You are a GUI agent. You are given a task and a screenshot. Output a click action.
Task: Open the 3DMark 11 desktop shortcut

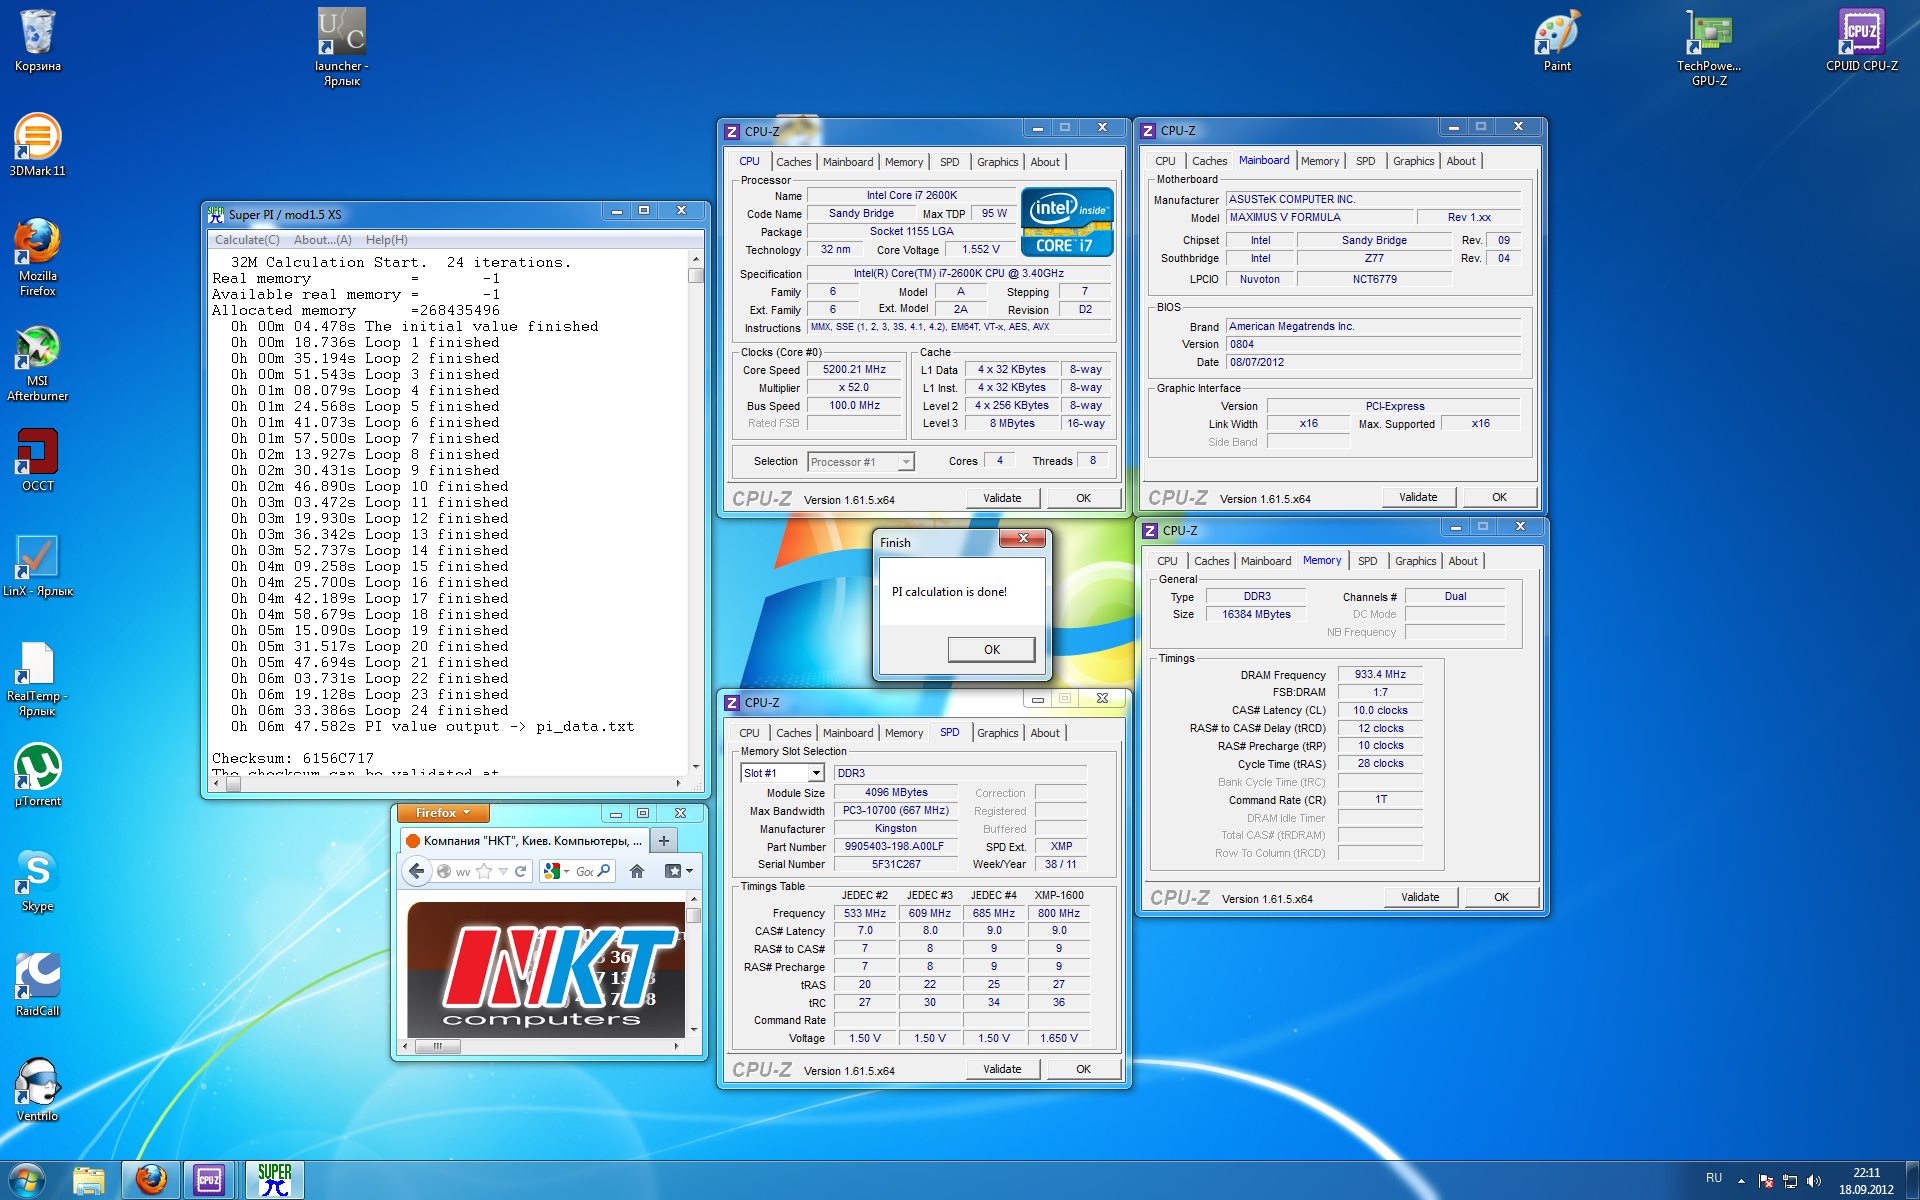37,145
